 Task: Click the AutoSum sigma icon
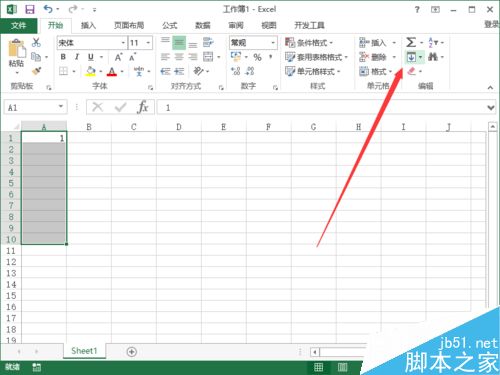[x=411, y=42]
